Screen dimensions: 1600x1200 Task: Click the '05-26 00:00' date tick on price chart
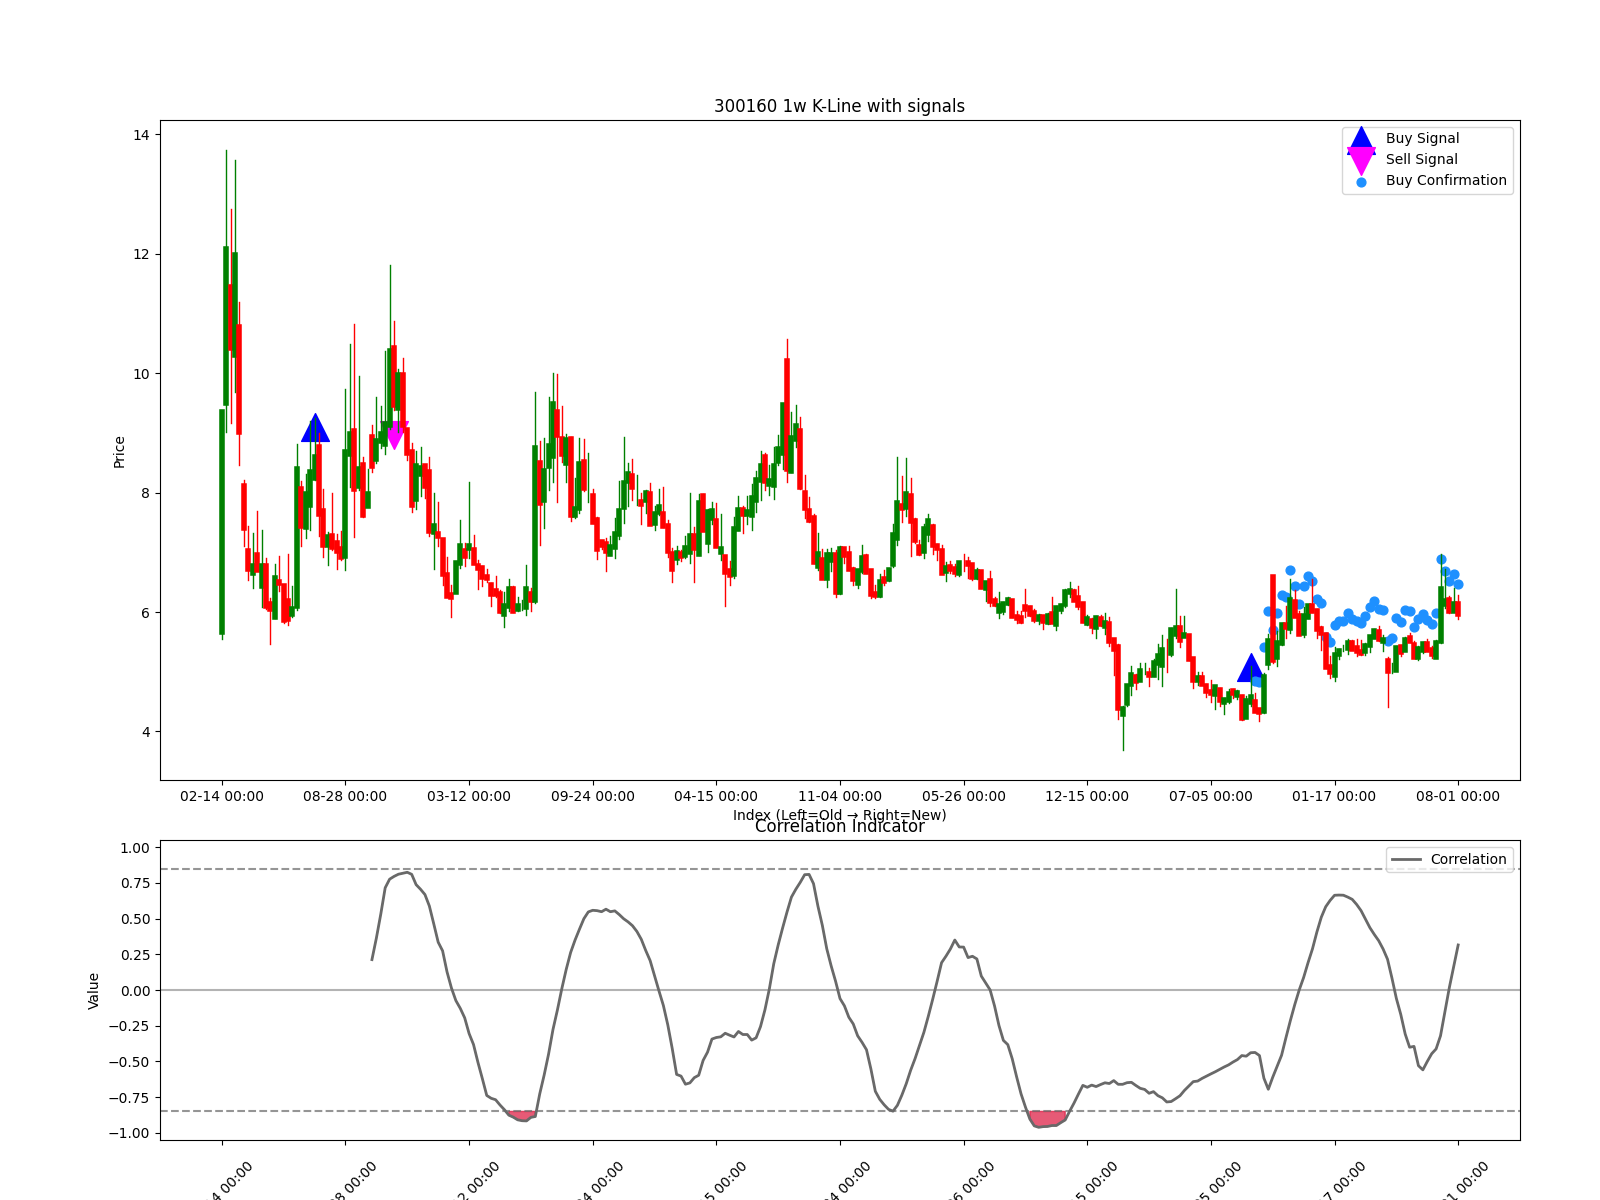964,797
